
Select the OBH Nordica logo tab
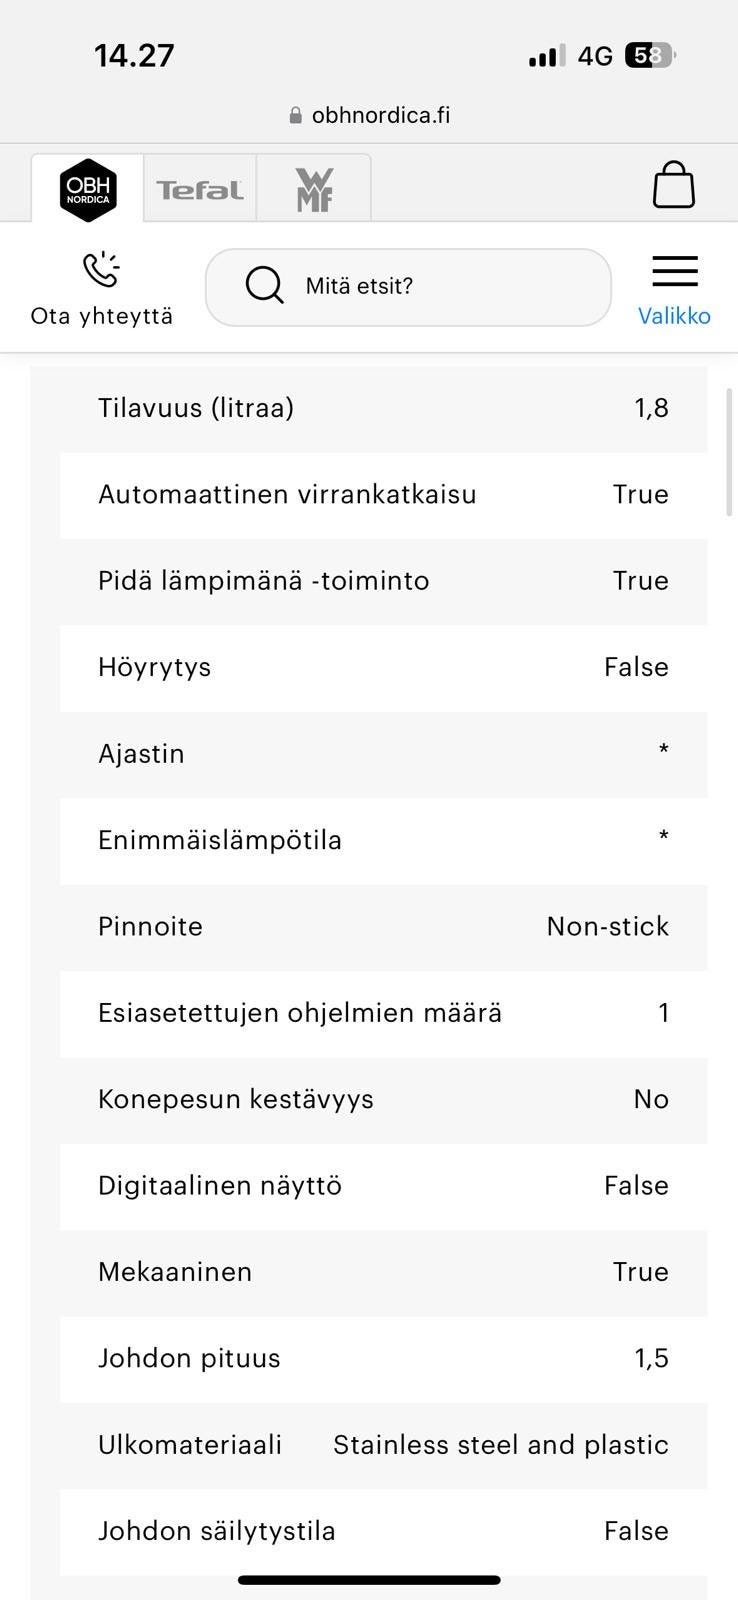(88, 189)
